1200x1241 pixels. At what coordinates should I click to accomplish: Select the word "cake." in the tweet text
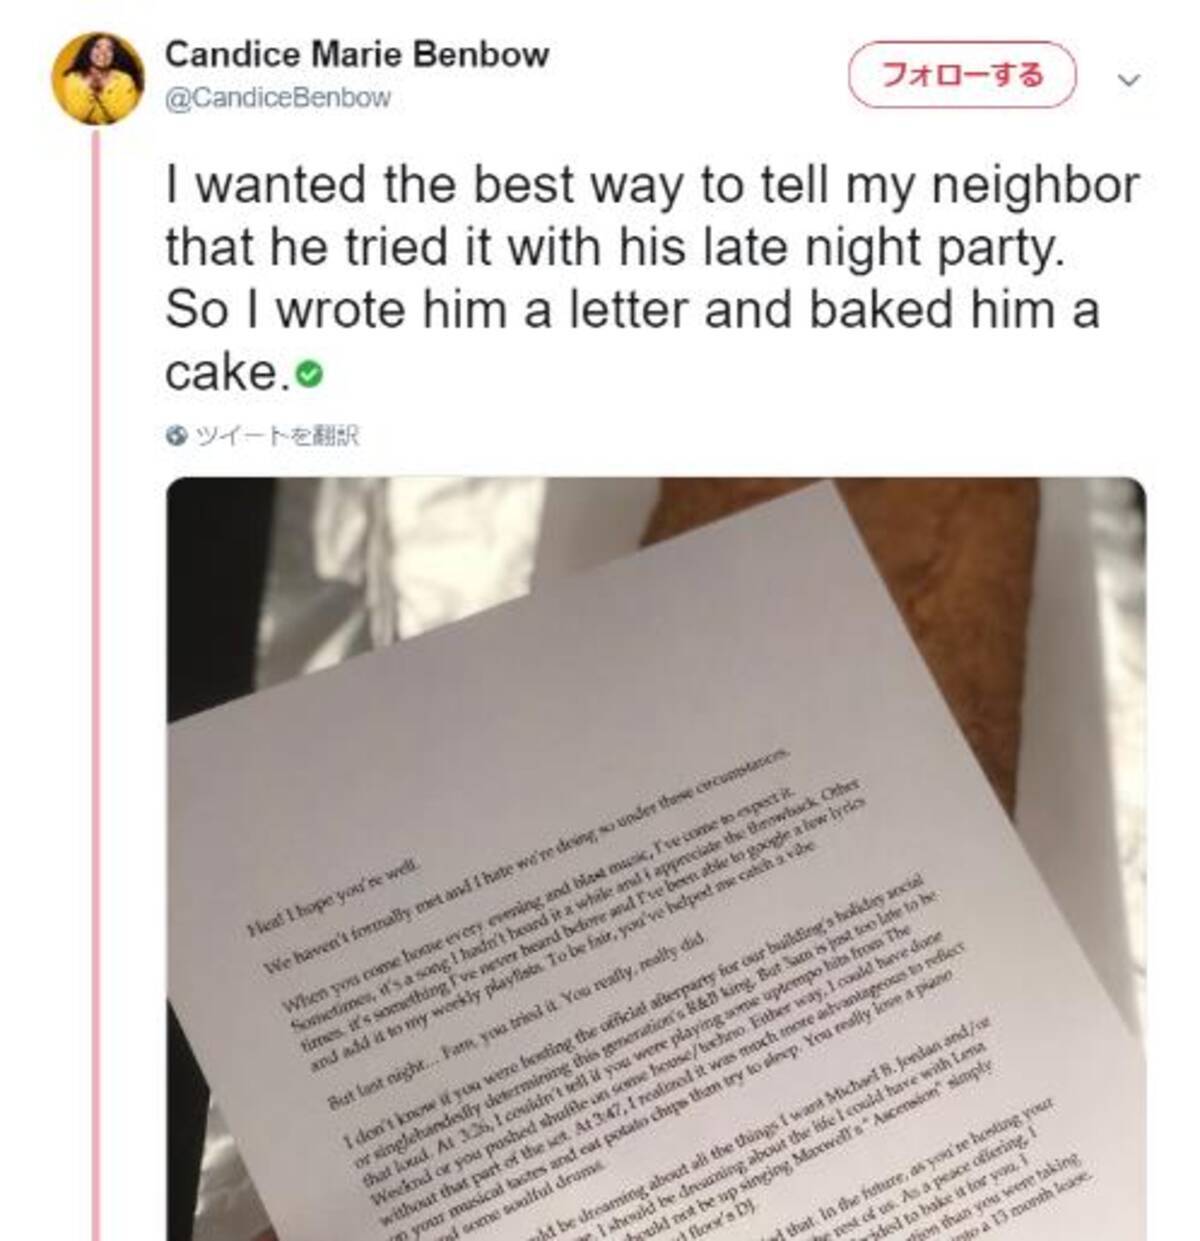(228, 373)
